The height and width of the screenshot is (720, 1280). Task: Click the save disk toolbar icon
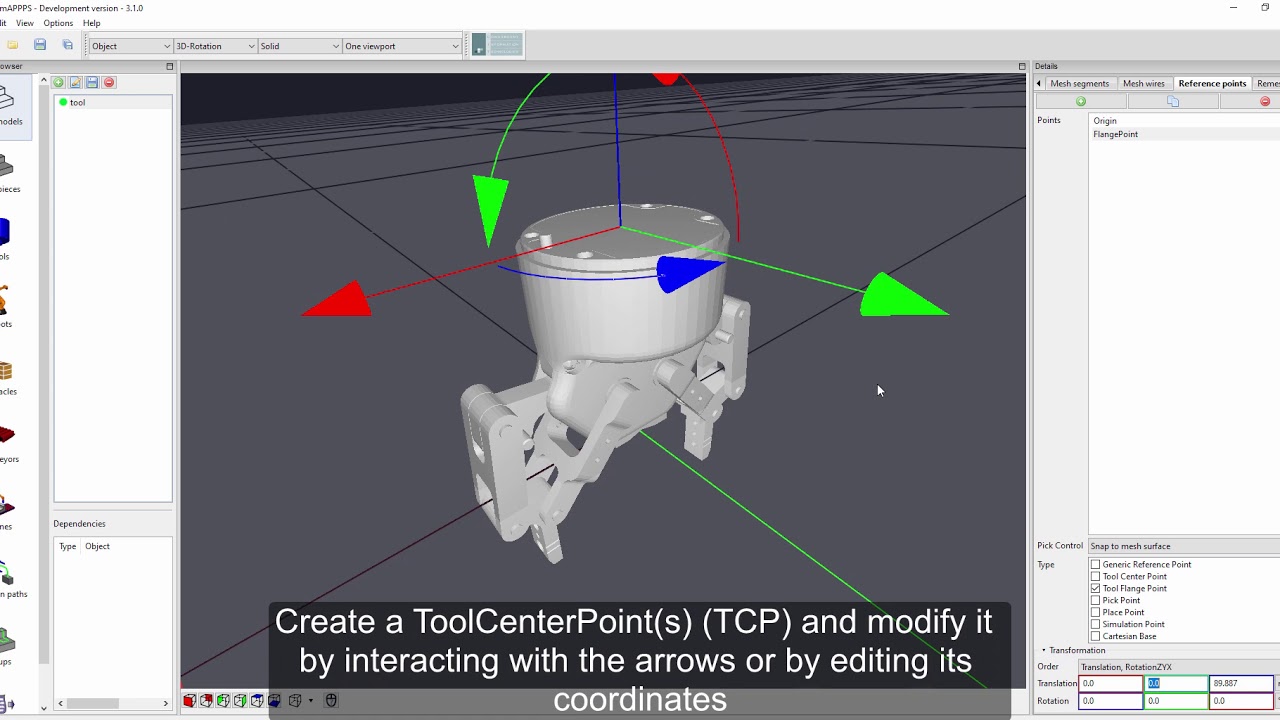(x=40, y=45)
